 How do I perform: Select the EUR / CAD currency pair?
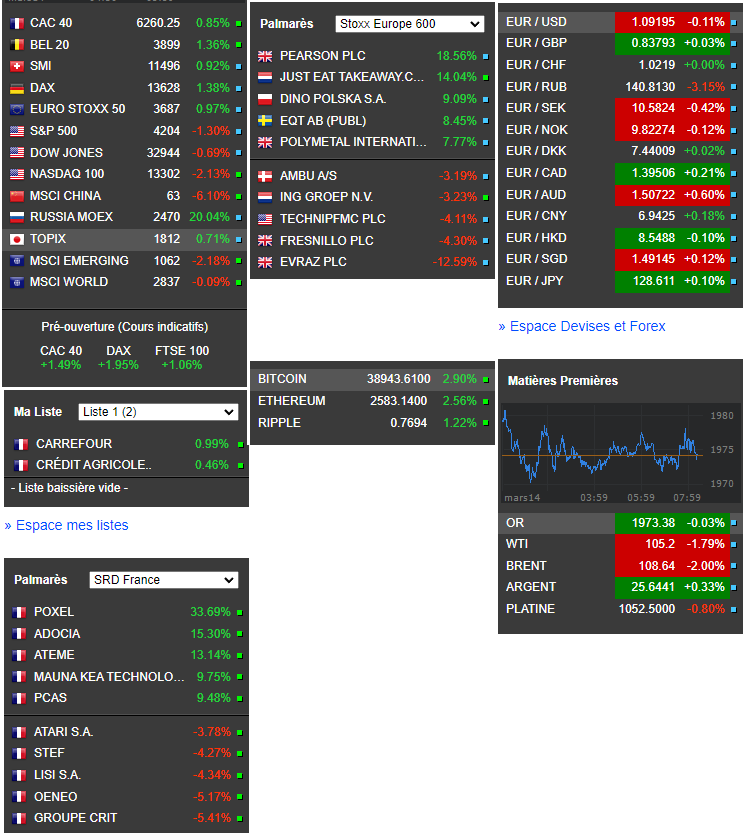point(620,173)
